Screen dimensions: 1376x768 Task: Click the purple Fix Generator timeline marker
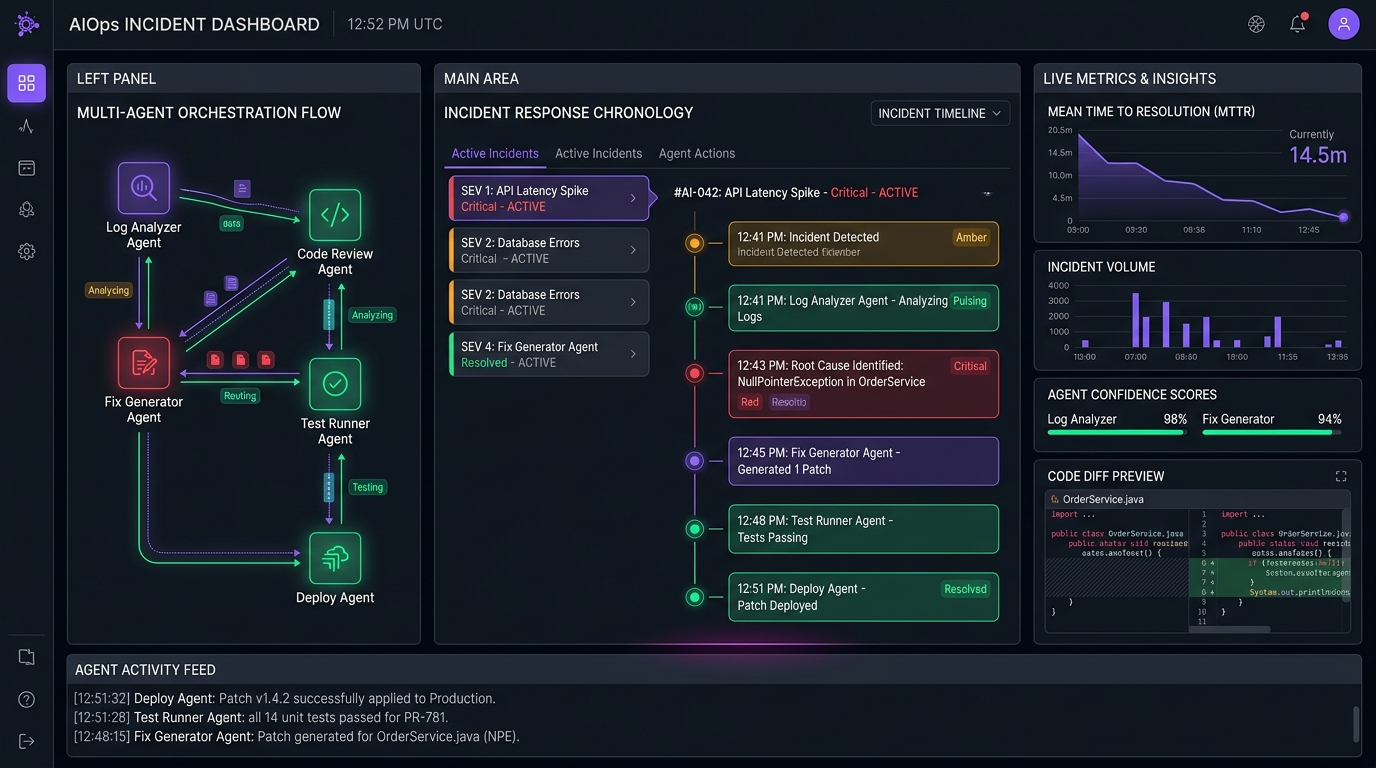tap(695, 461)
